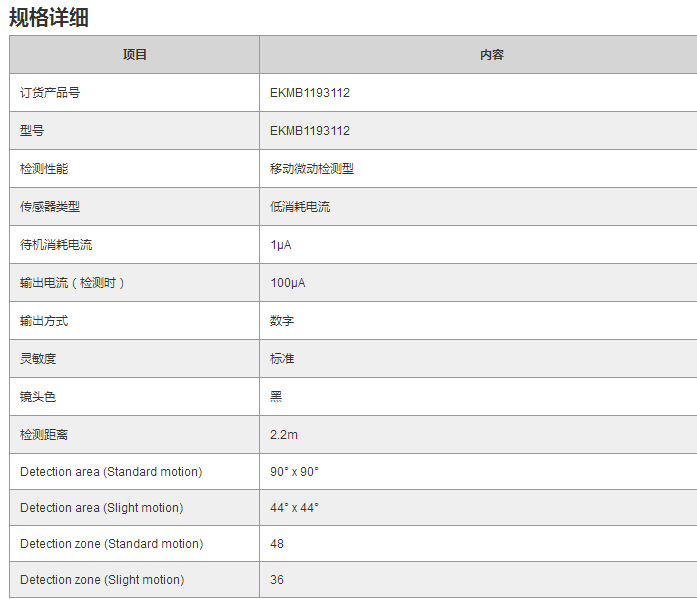
Task: Click the 输出方式 value 数字
Action: [x=282, y=321]
